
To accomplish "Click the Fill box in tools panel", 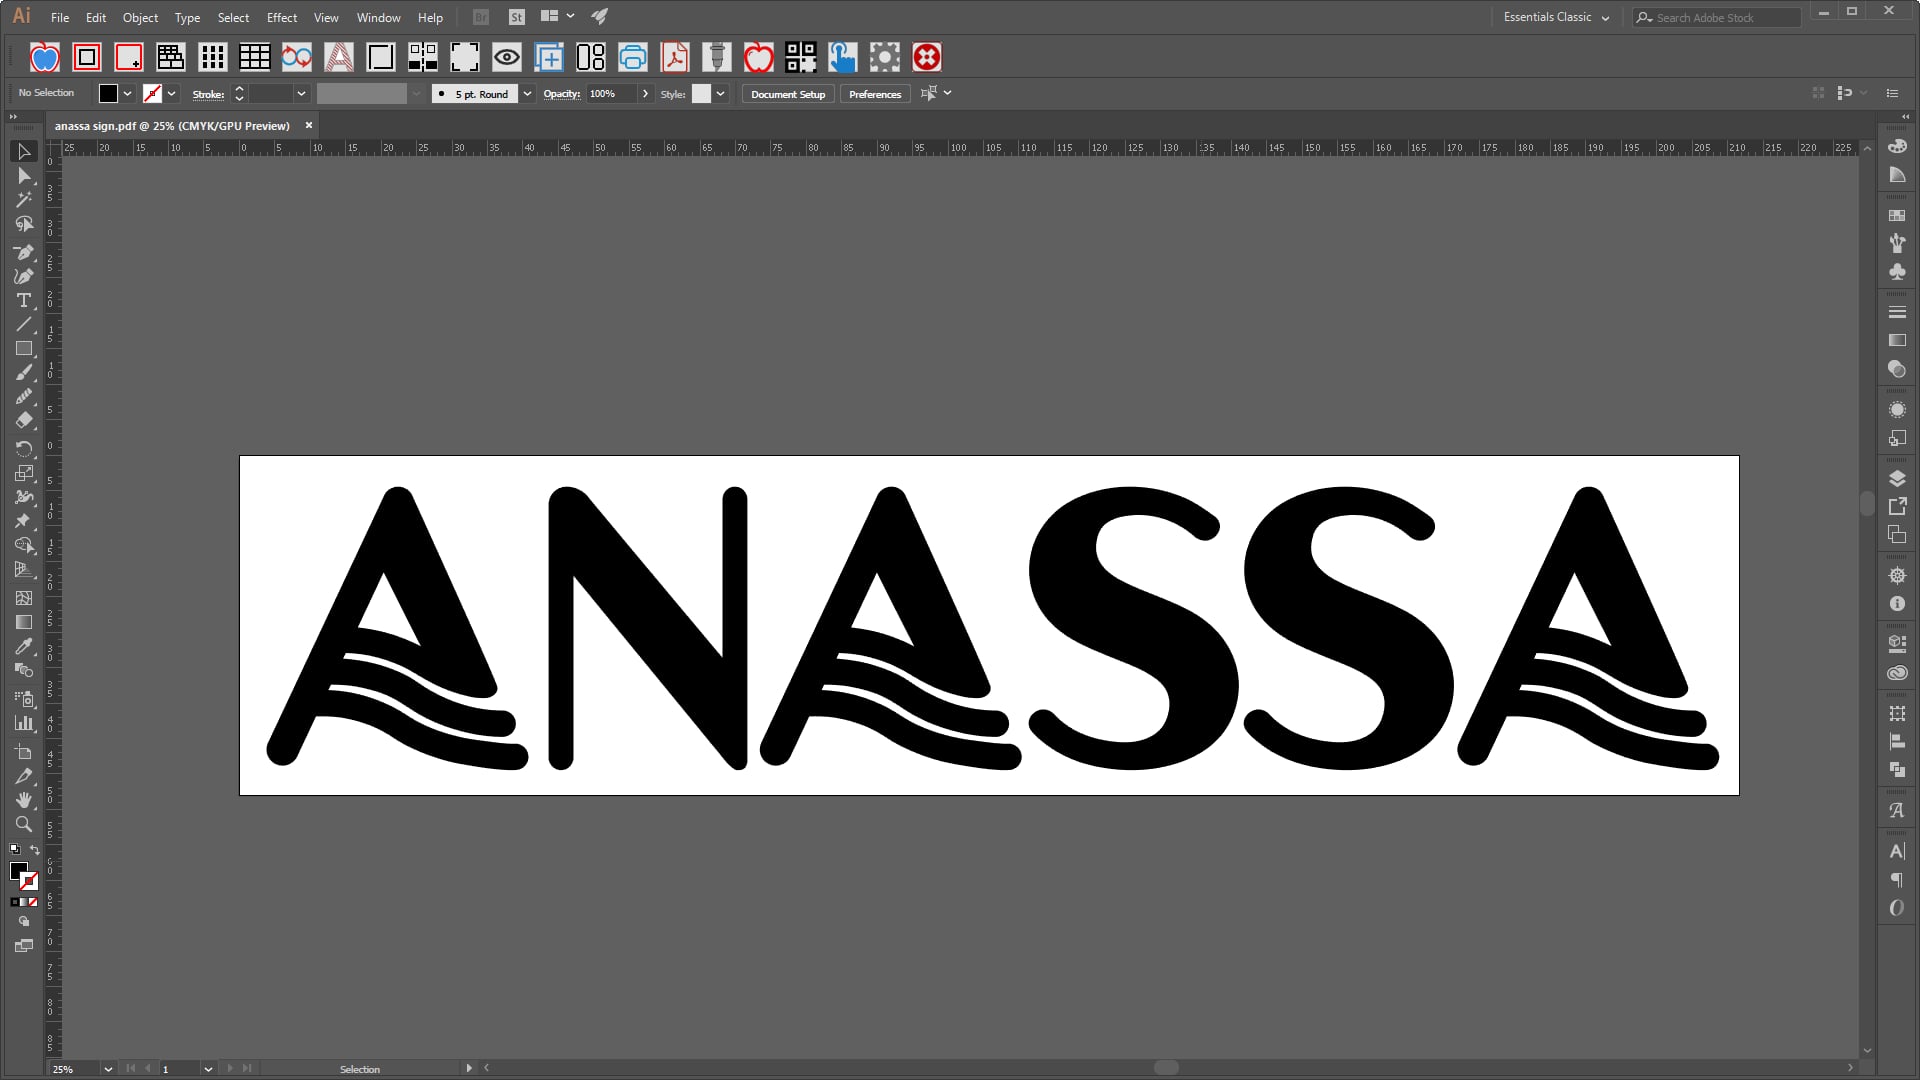I will tap(19, 871).
